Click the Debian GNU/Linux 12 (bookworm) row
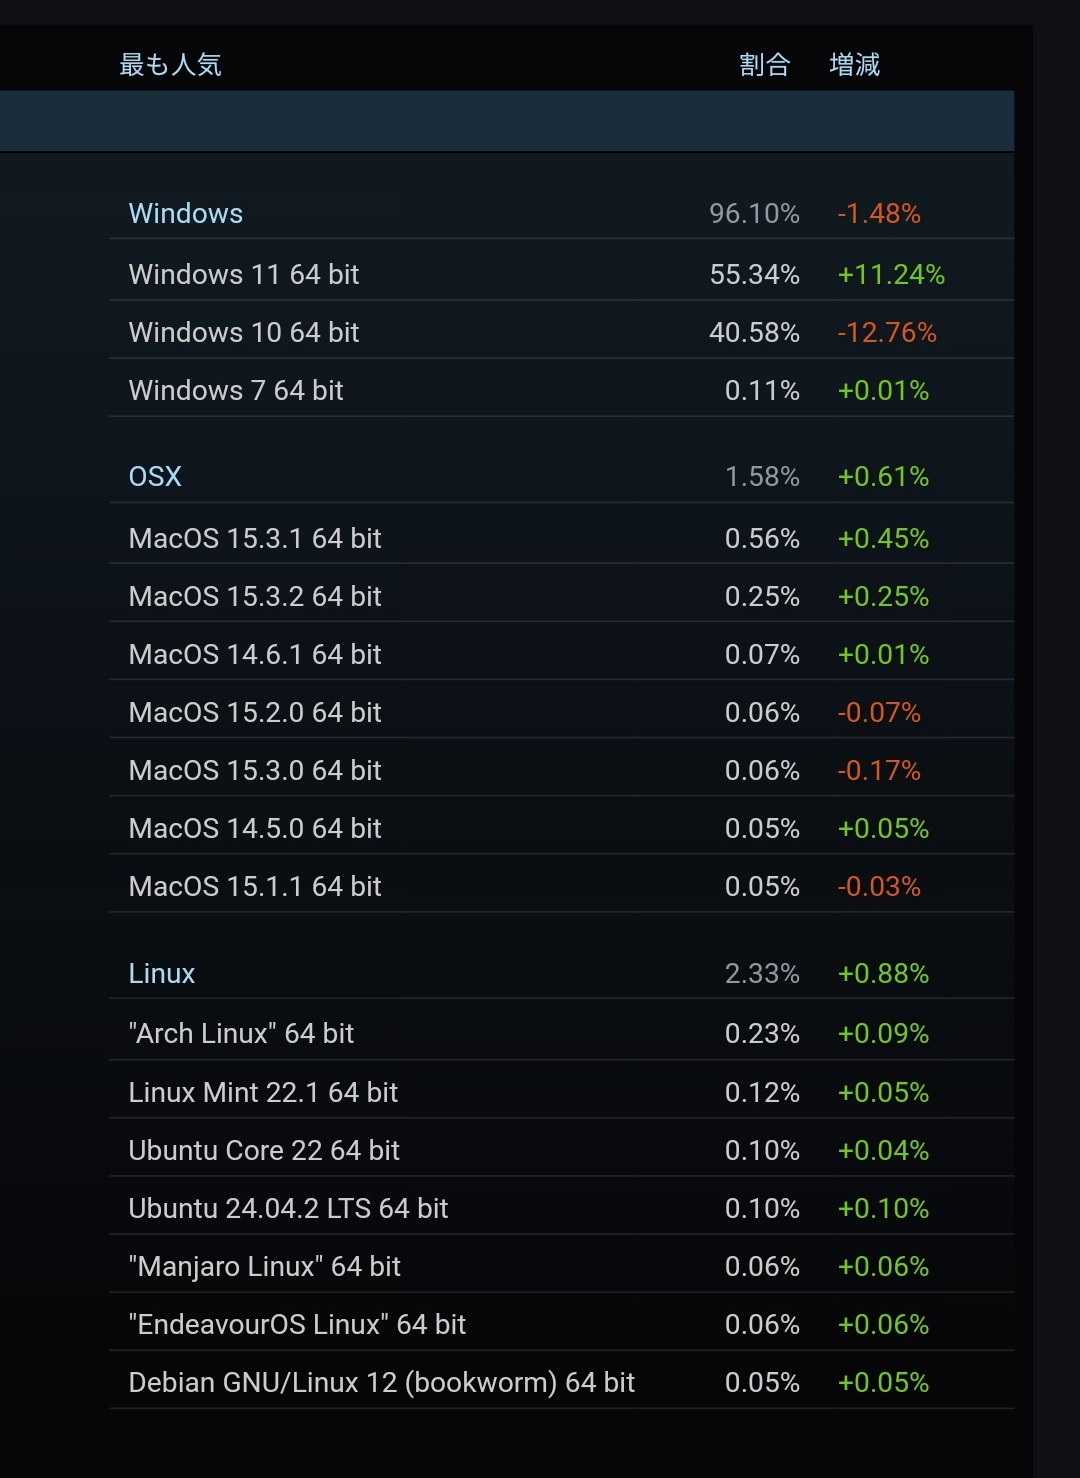This screenshot has width=1080, height=1478. pyautogui.click(x=381, y=1383)
